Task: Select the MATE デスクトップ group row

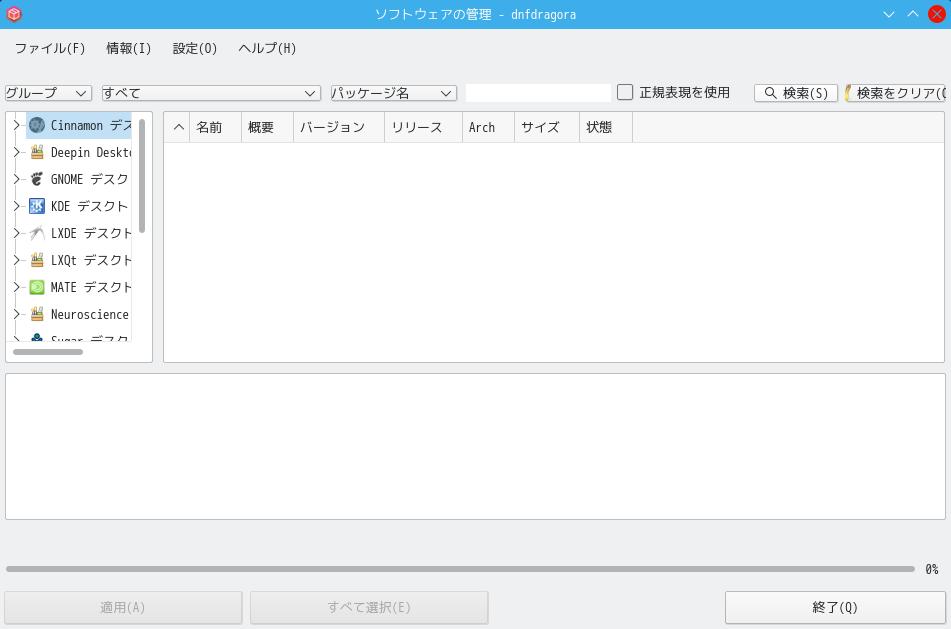Action: [x=78, y=287]
